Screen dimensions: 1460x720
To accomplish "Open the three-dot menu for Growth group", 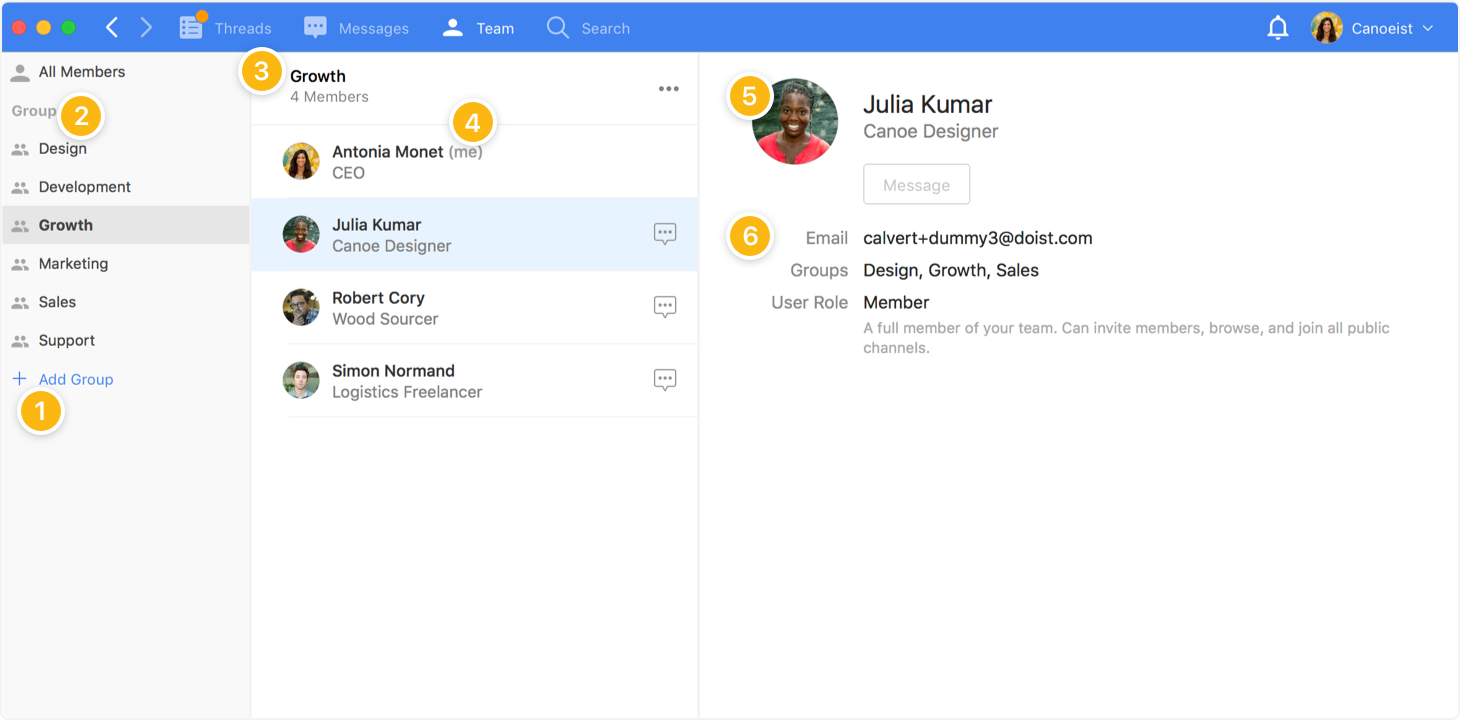I will [668, 89].
